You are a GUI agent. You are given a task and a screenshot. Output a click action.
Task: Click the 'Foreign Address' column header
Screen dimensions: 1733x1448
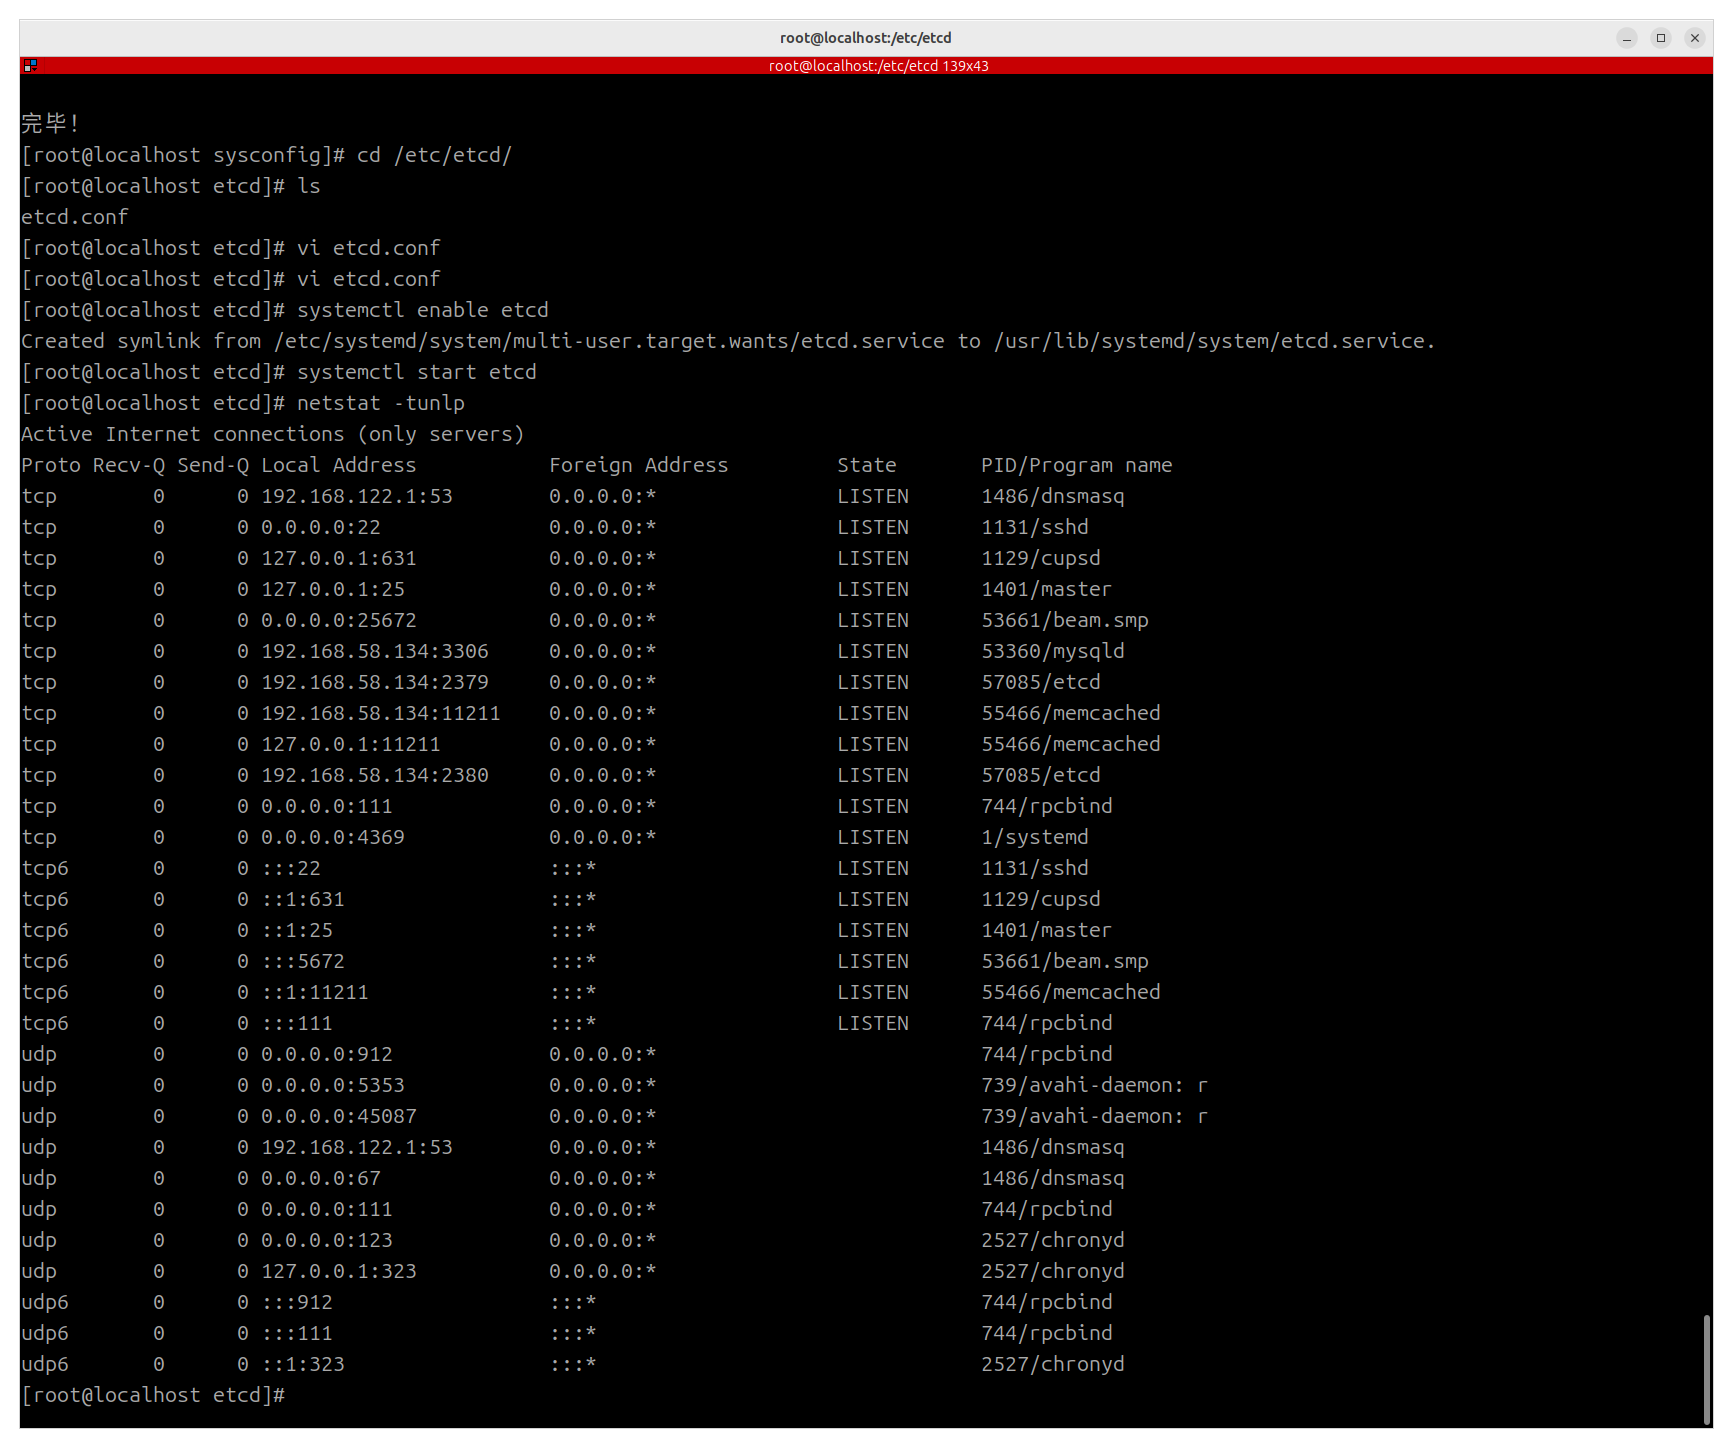(639, 465)
